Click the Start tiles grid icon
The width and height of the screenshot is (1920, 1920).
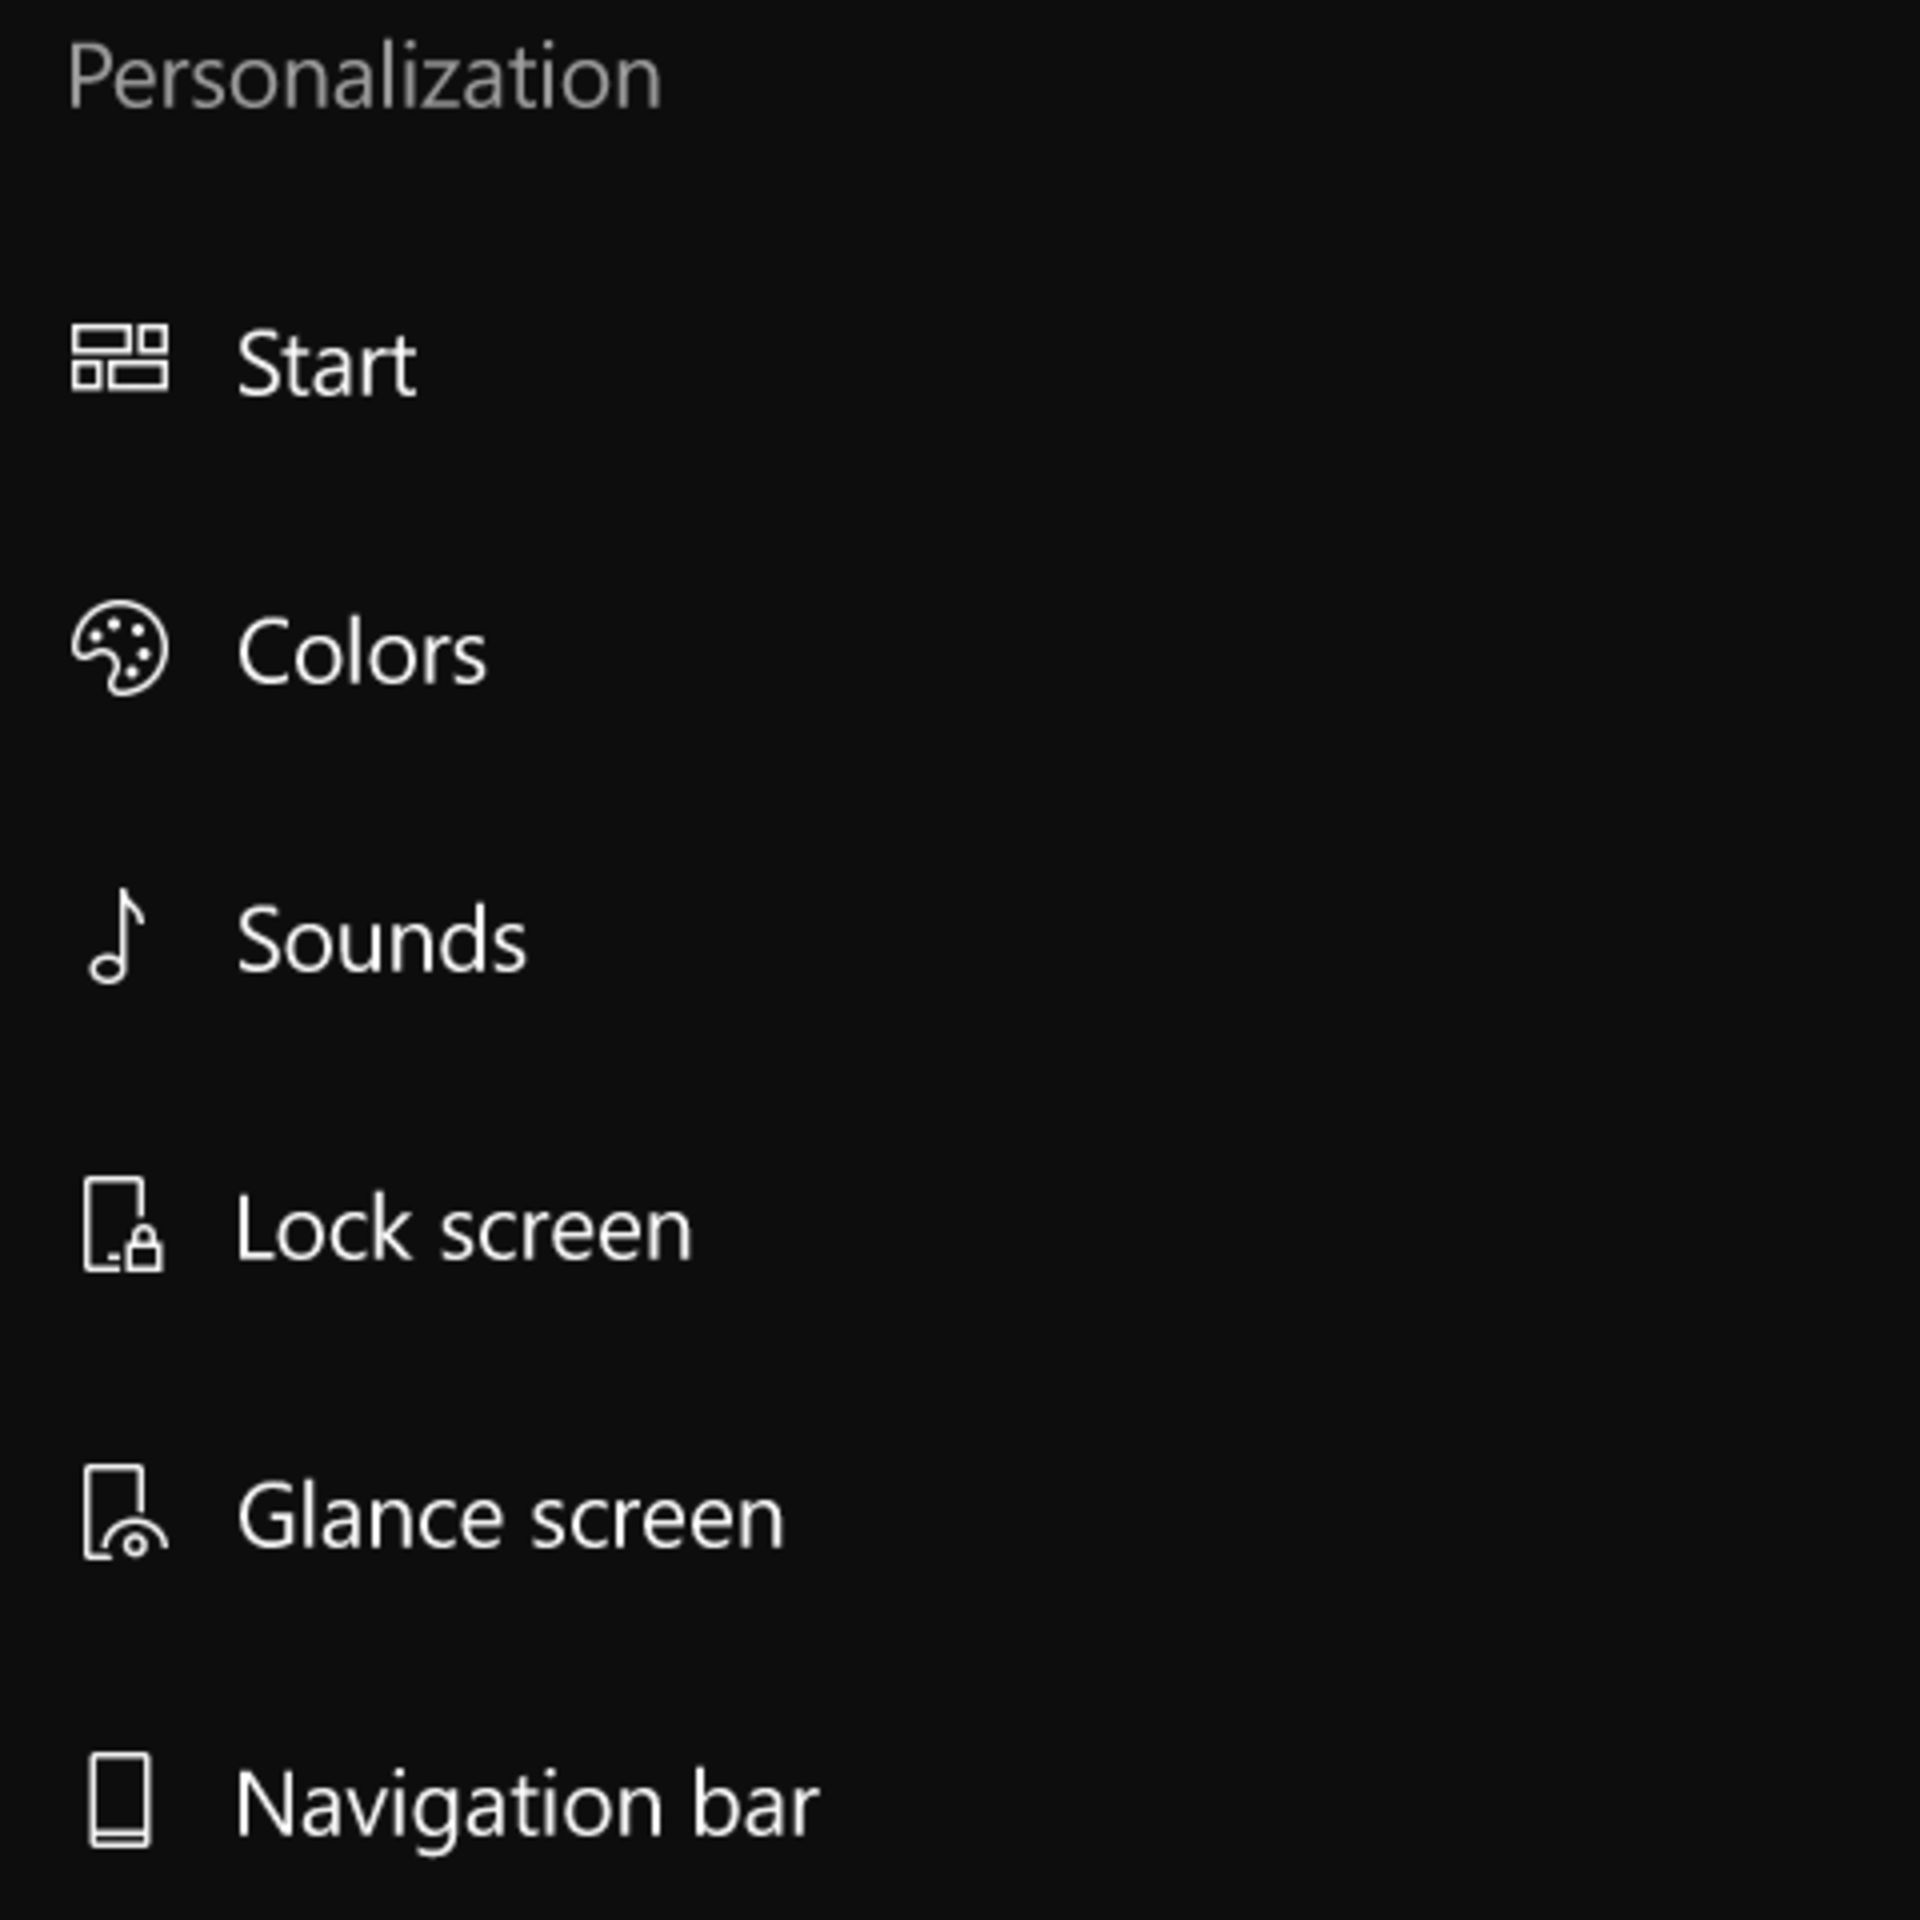[x=120, y=358]
